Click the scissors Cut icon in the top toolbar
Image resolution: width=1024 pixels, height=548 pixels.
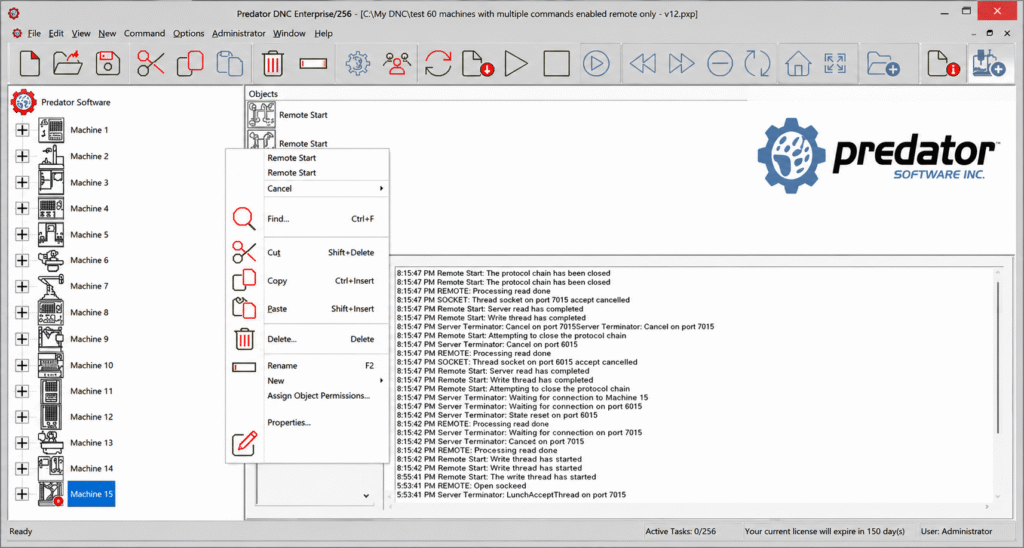coord(151,64)
